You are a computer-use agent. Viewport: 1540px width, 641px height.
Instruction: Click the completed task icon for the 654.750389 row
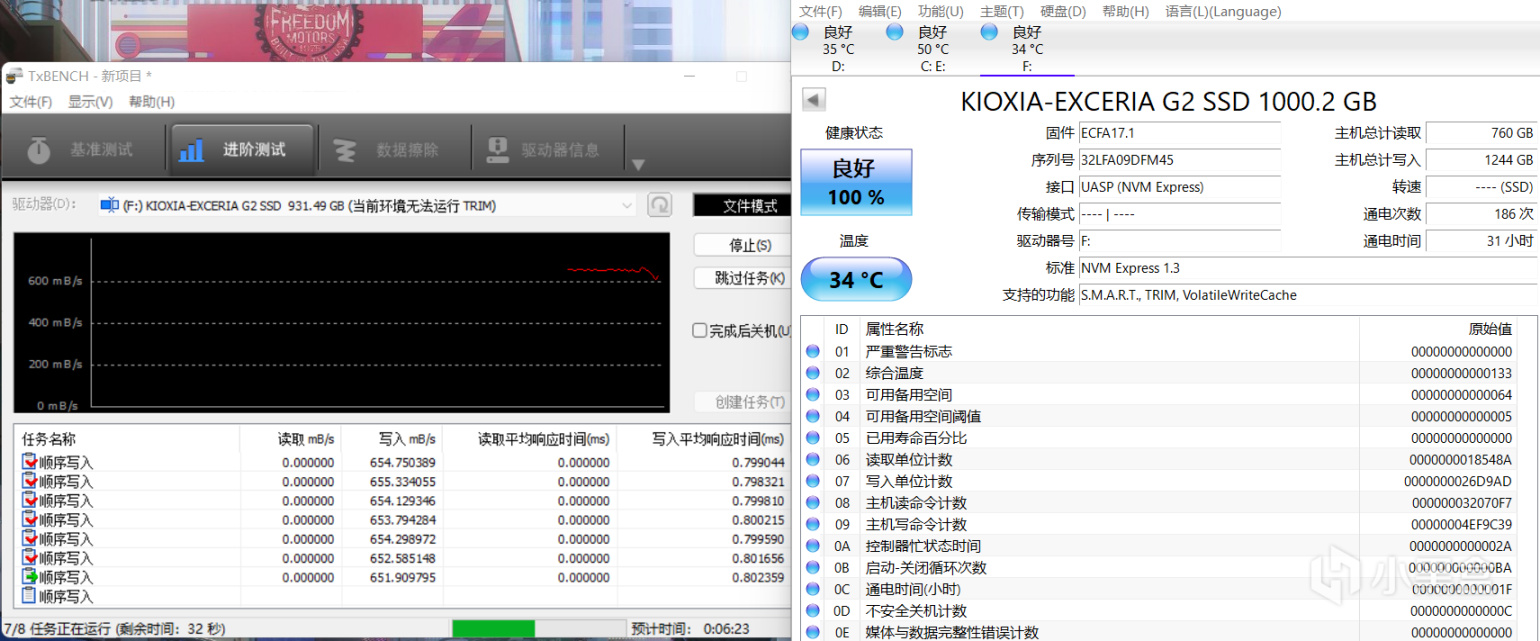point(29,462)
